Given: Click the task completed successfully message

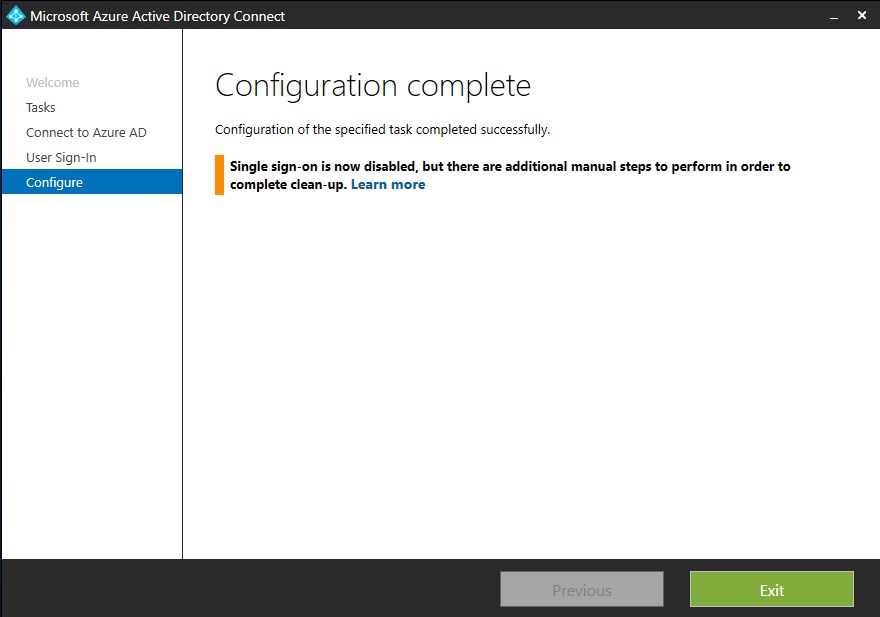Looking at the screenshot, I should point(382,130).
